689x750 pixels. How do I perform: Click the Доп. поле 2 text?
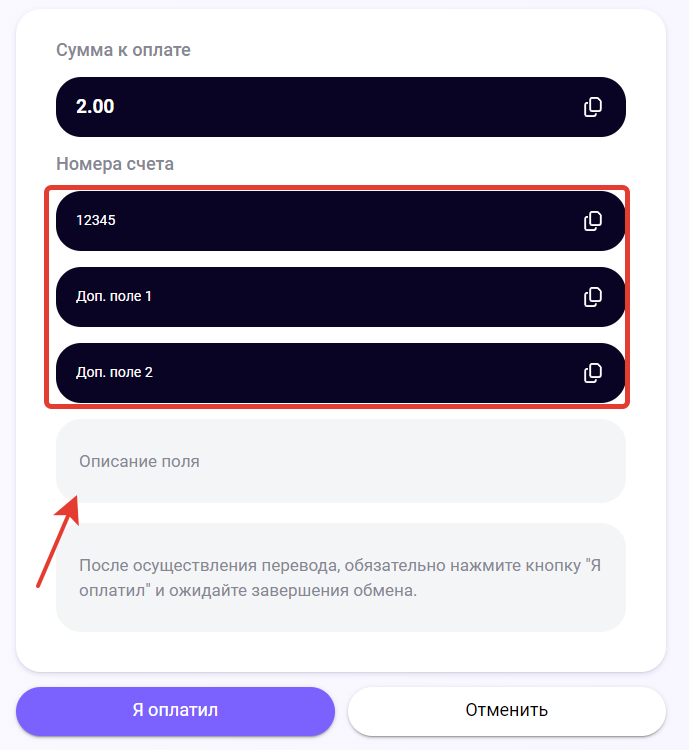tap(114, 373)
